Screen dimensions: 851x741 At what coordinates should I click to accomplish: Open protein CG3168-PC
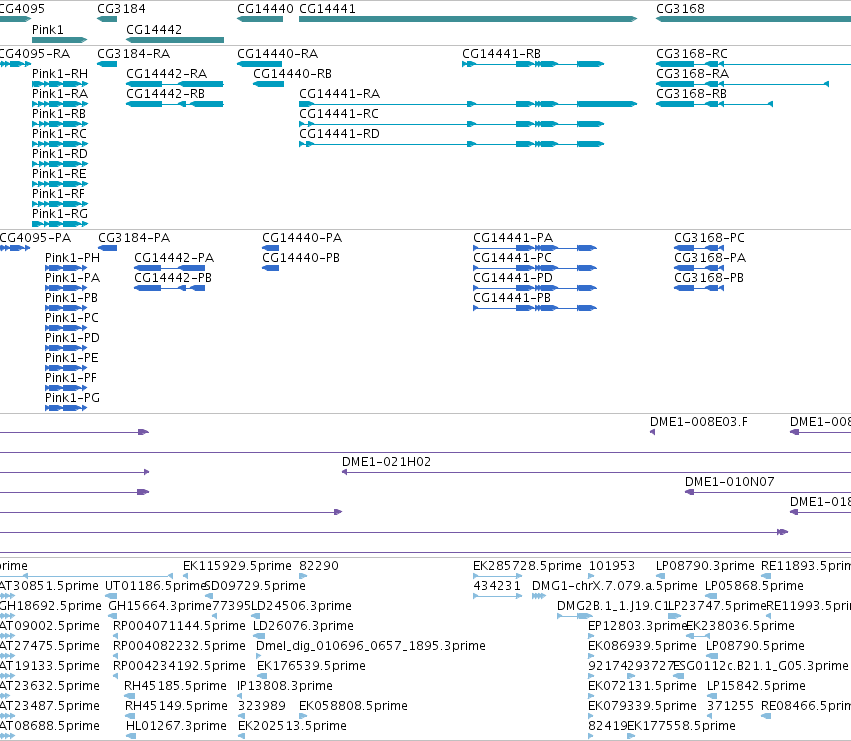pos(709,238)
